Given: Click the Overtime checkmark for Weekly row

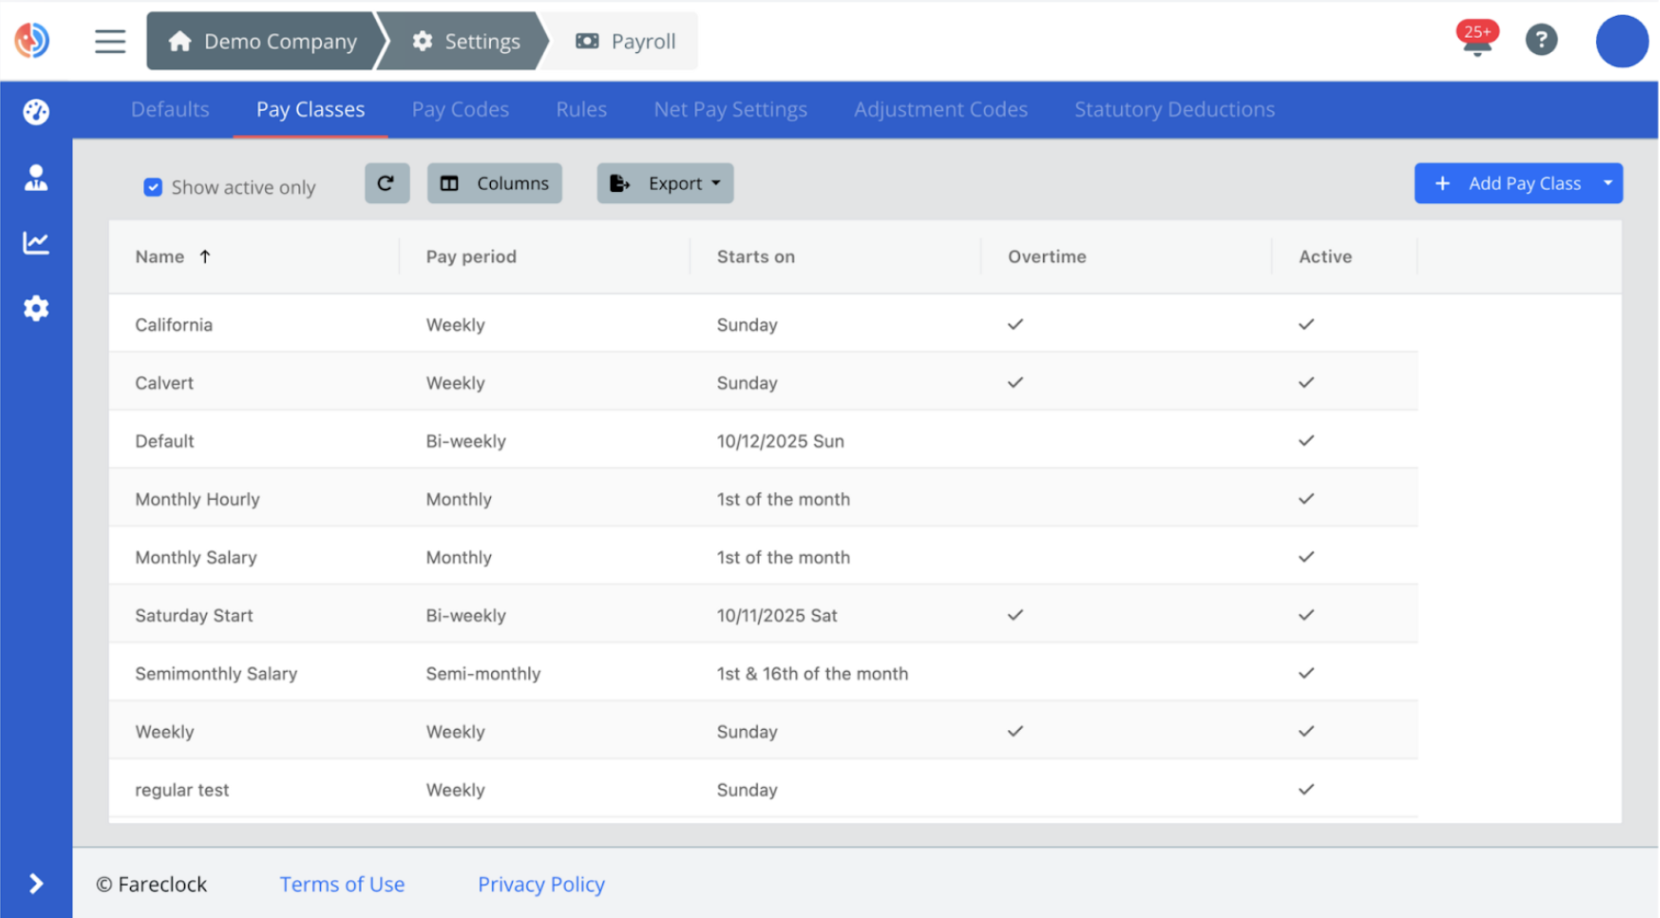Looking at the screenshot, I should [1015, 731].
